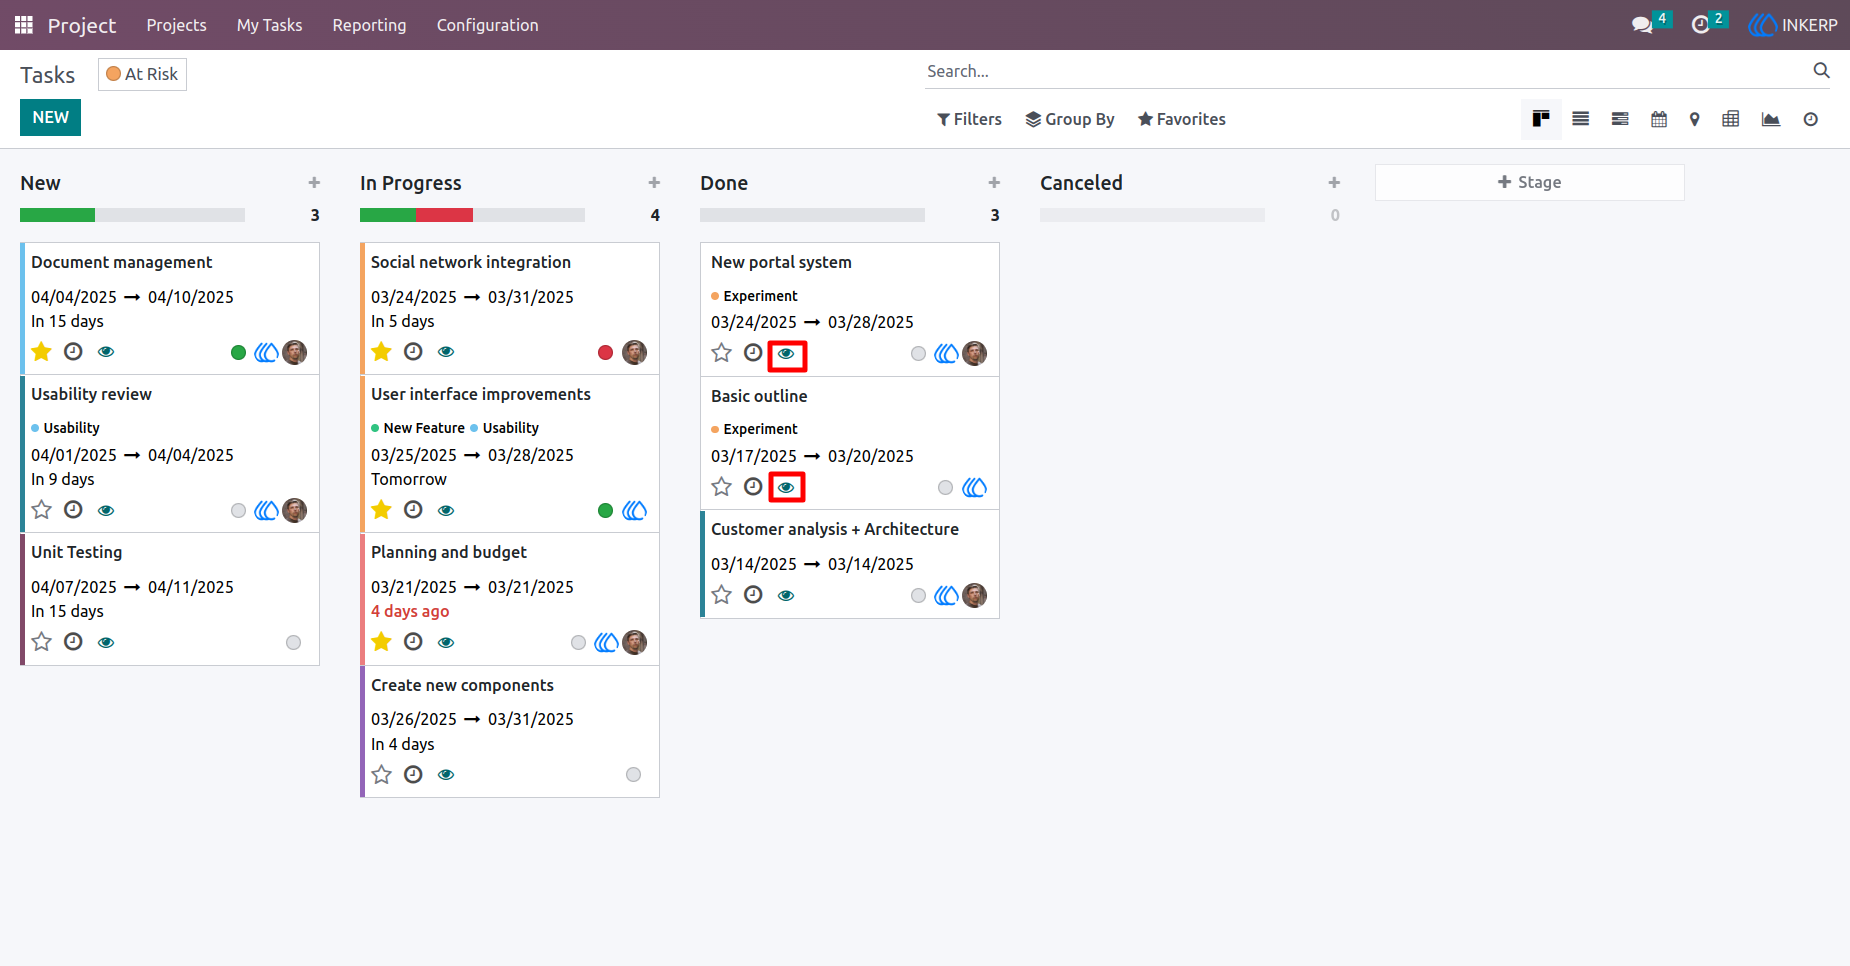Open the INKERP user menu
The height and width of the screenshot is (966, 1850).
(x=1793, y=25)
